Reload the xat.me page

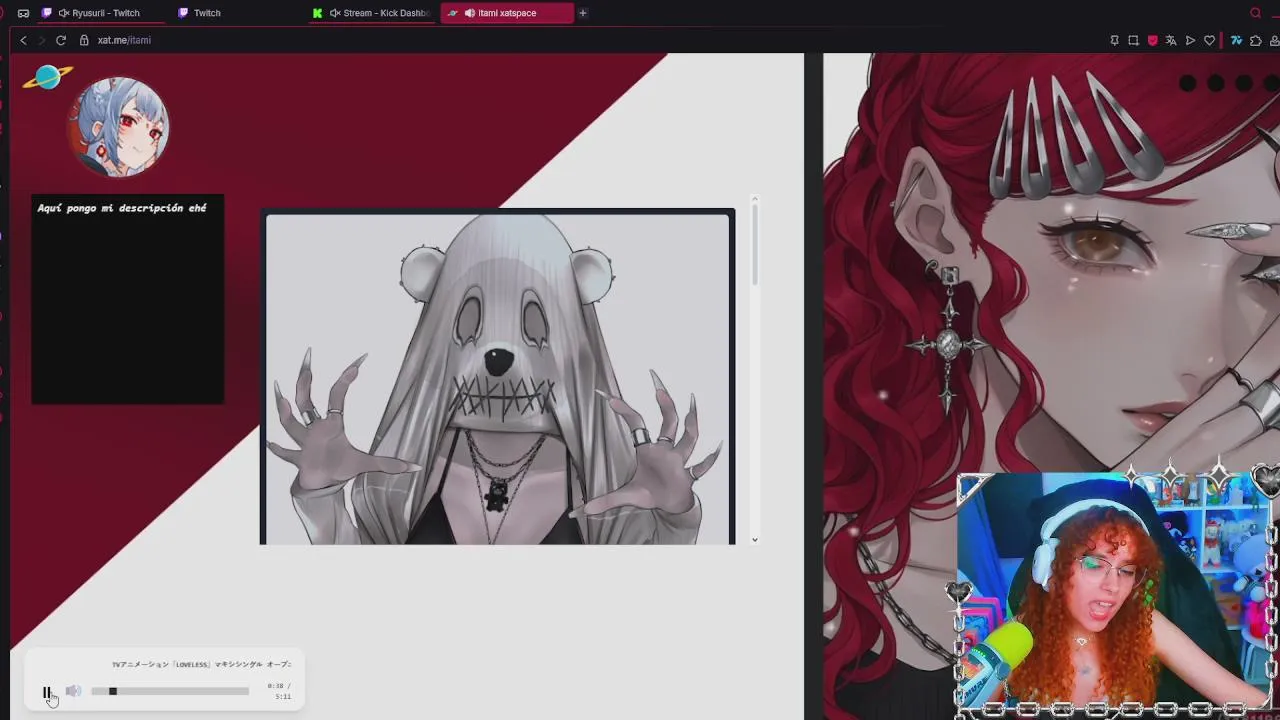click(x=61, y=40)
